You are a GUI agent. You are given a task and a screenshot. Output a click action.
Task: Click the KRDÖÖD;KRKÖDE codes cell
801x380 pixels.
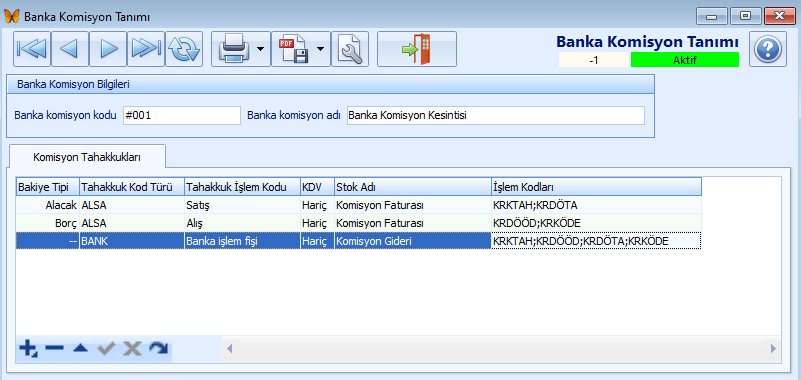click(x=596, y=223)
